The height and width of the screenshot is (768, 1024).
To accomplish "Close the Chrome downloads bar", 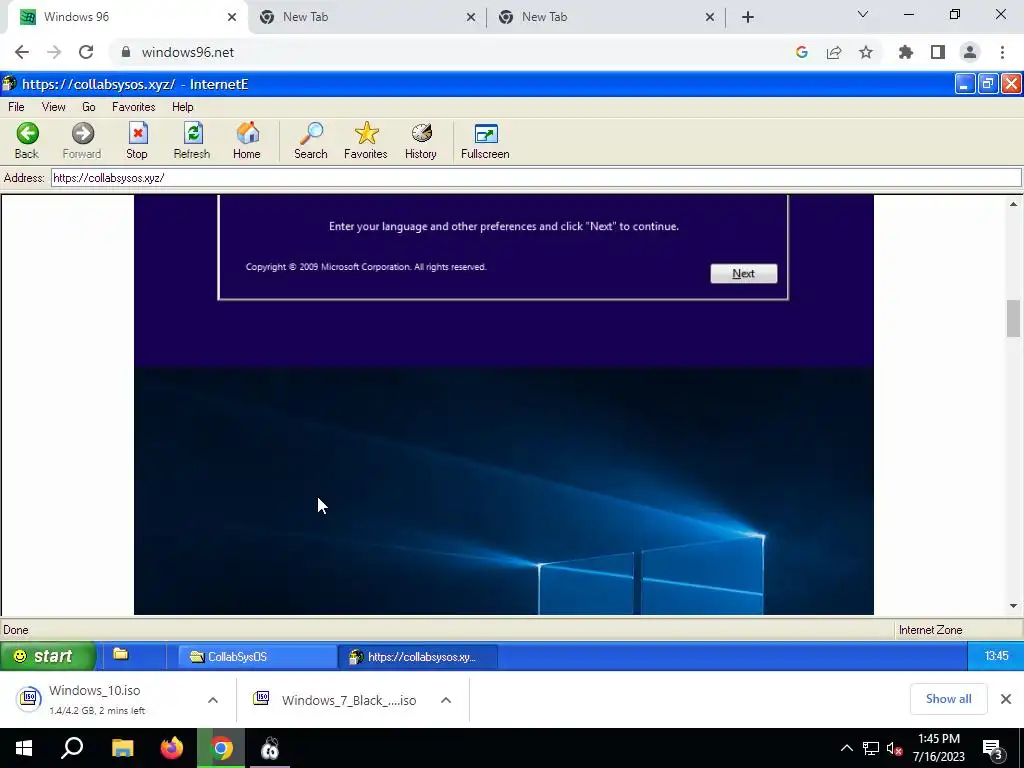I will point(1006,699).
